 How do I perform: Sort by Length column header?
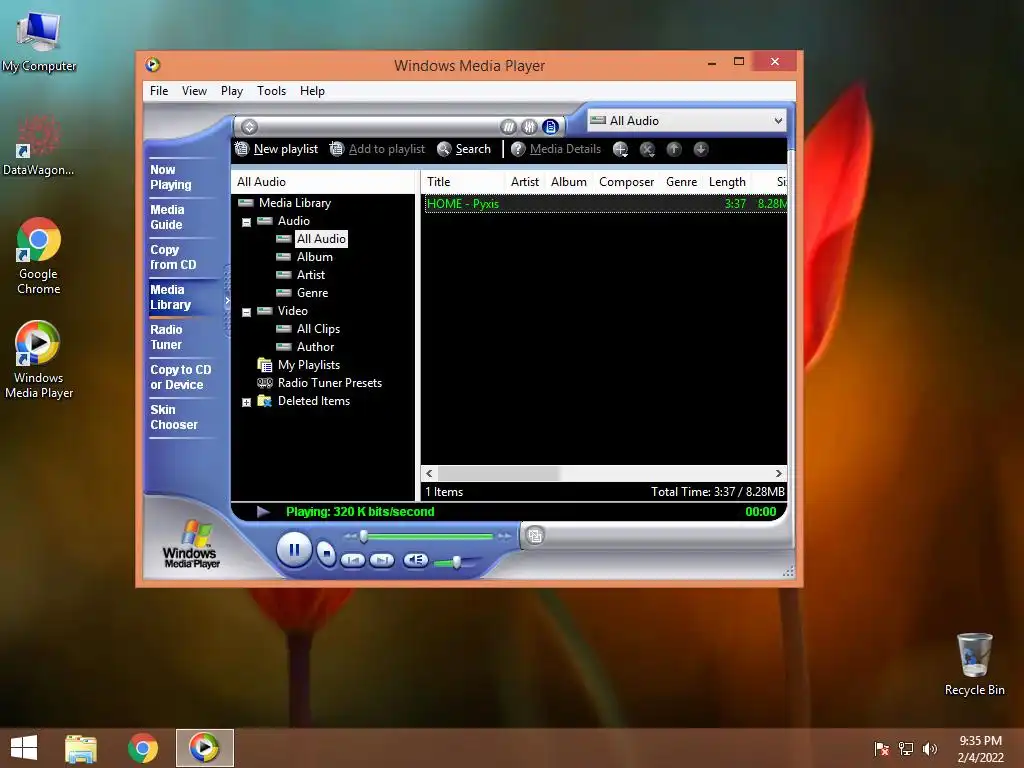[x=727, y=182]
